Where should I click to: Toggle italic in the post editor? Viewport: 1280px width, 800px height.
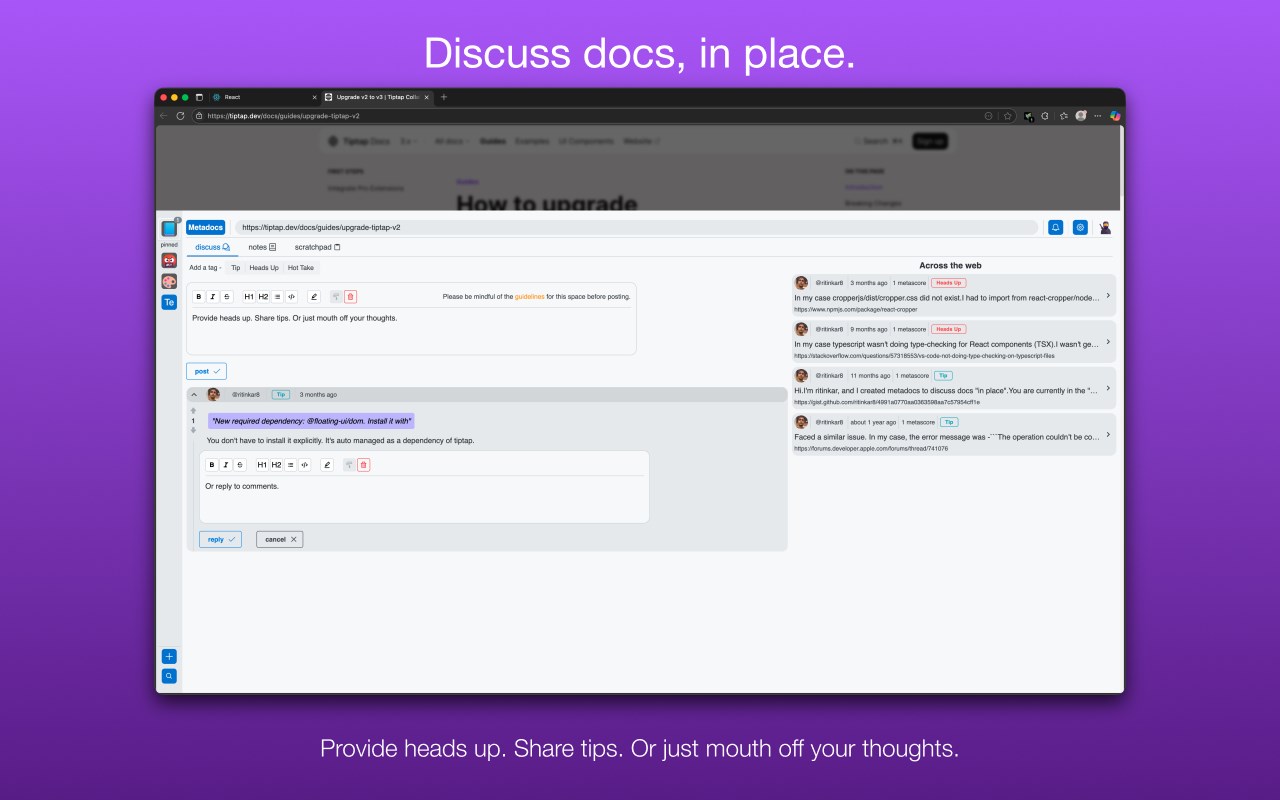(x=212, y=297)
